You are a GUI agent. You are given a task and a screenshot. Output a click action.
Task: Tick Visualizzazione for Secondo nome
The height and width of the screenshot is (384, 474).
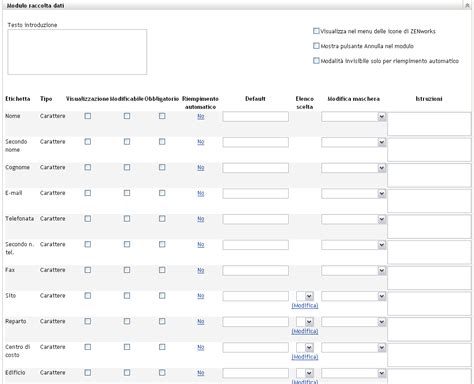pos(88,142)
